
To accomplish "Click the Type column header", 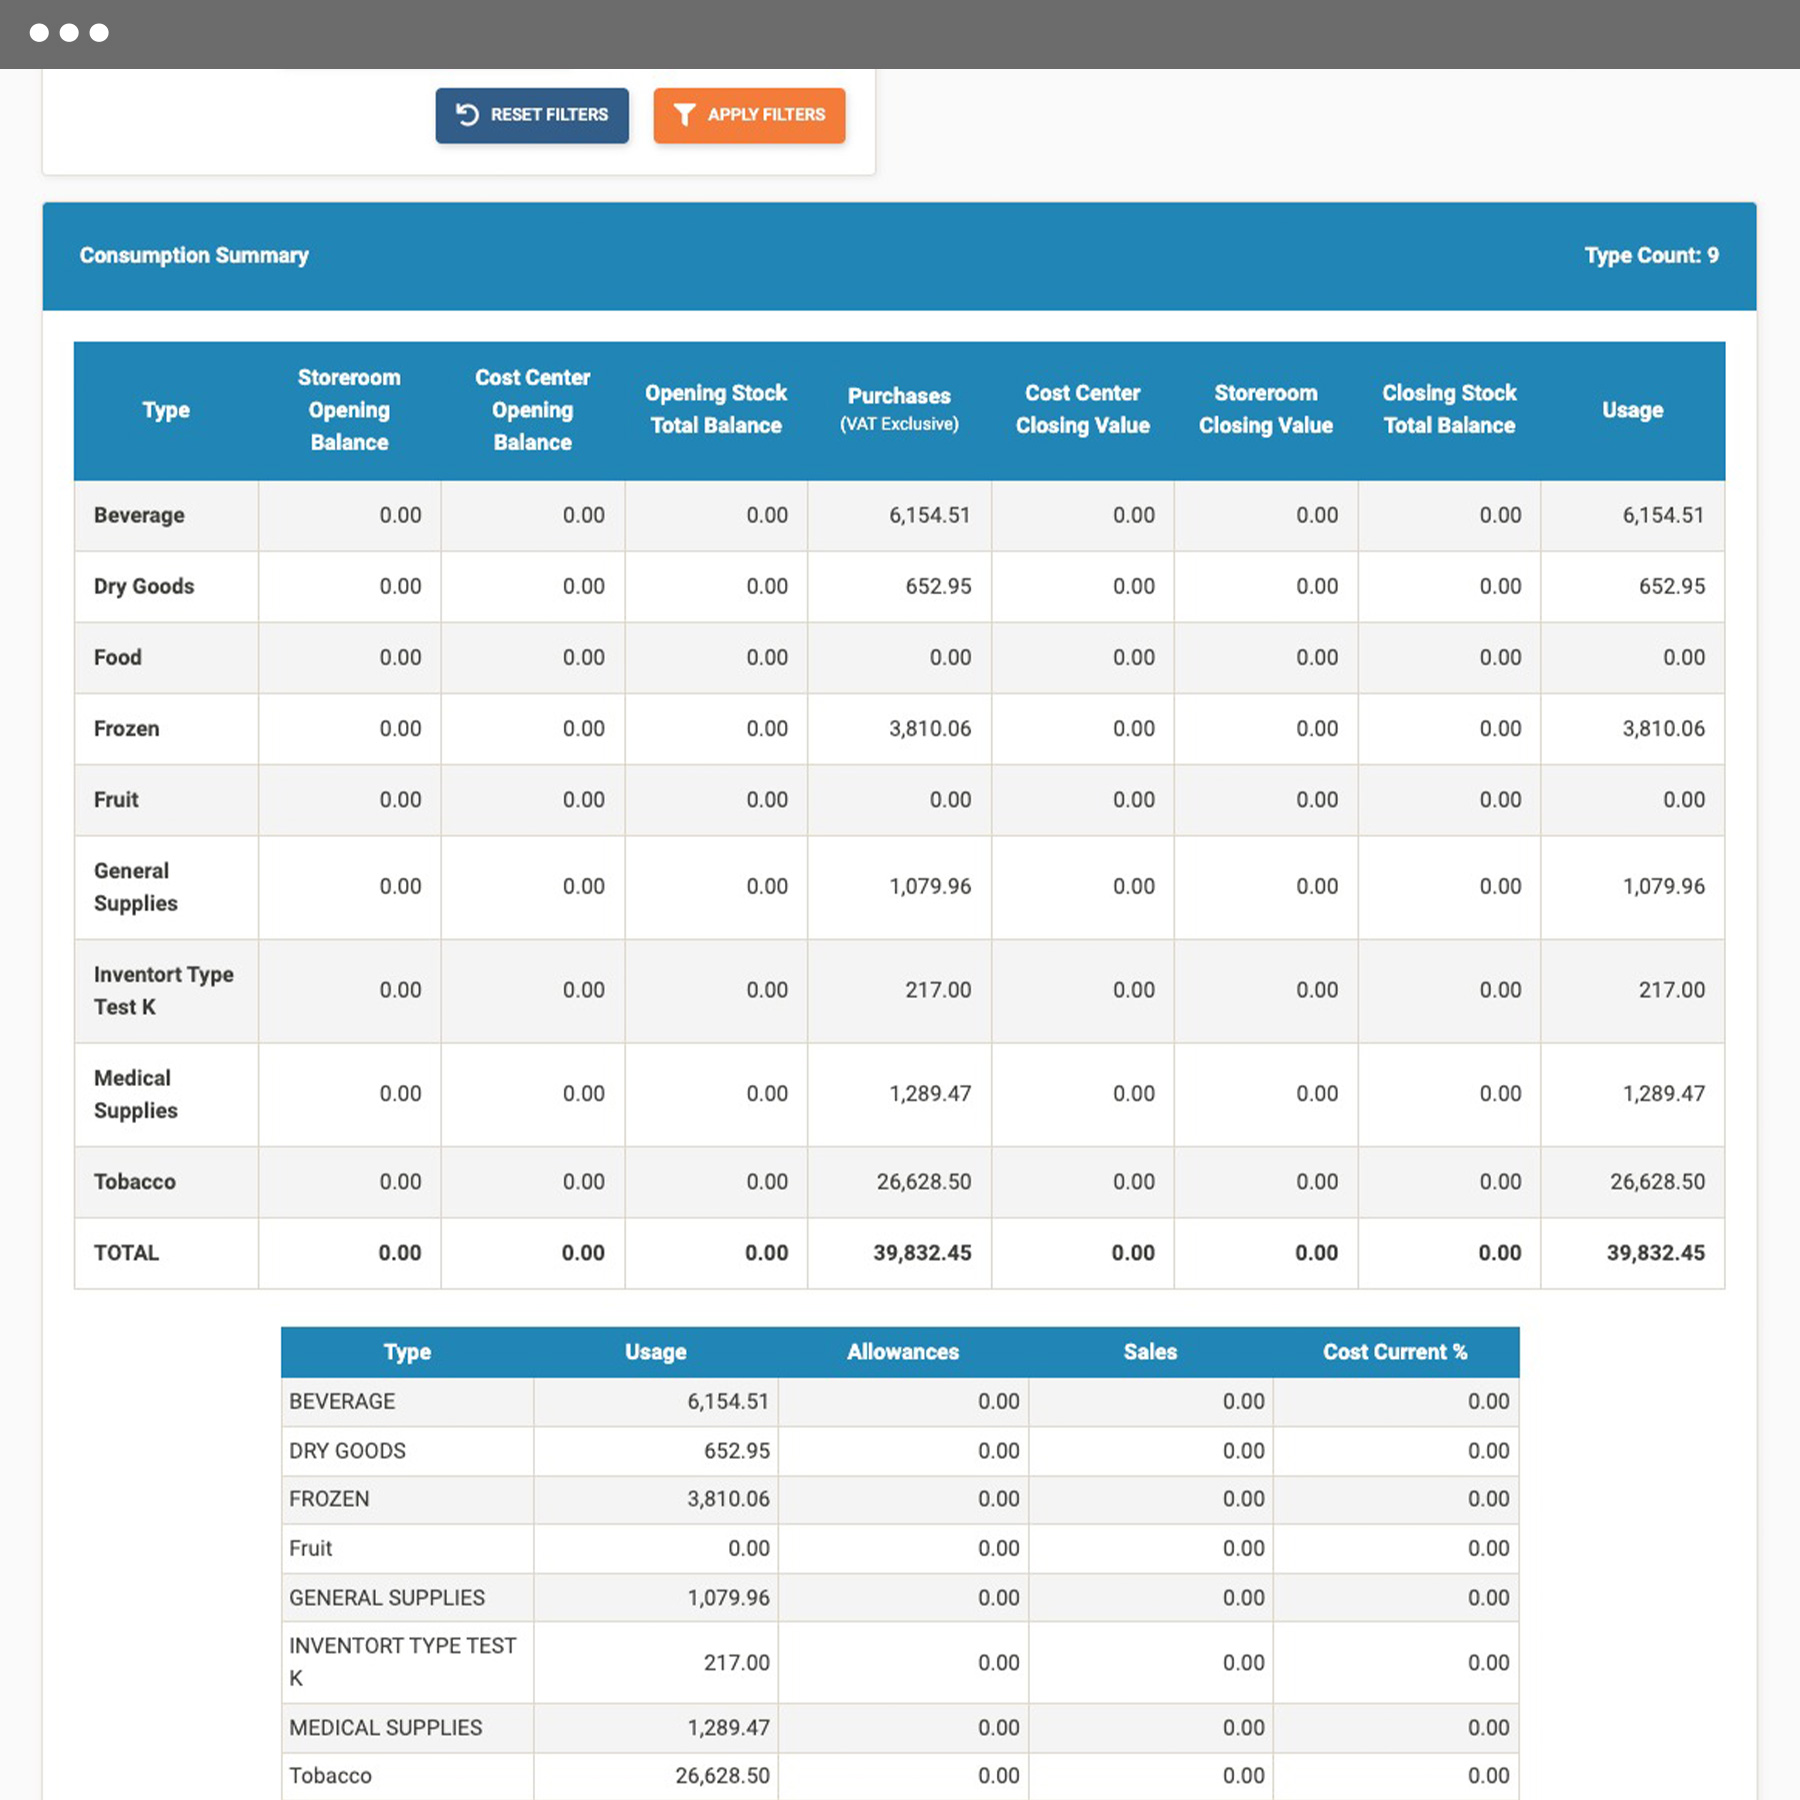I will [x=166, y=410].
